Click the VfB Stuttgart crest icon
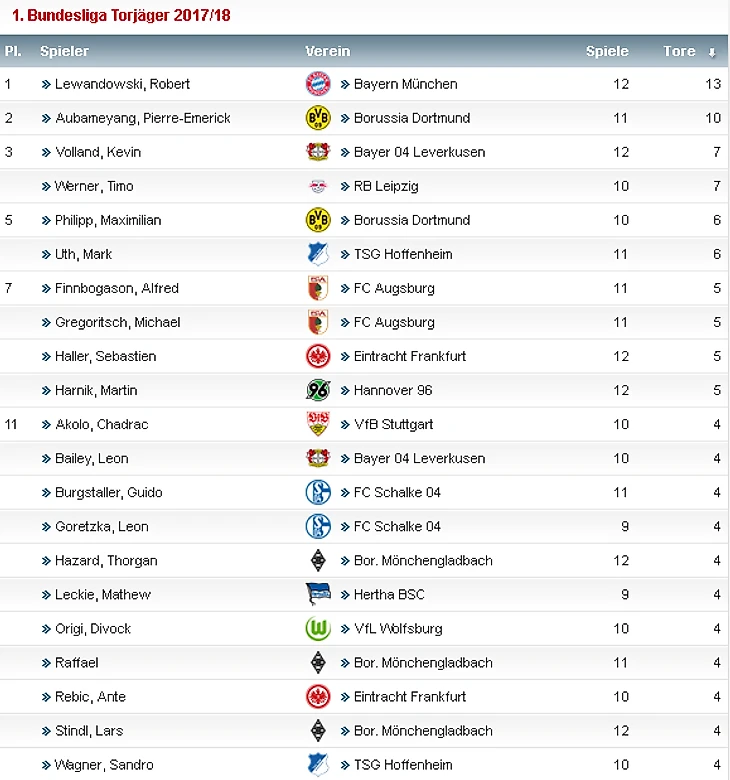This screenshot has height=780, width=730. pos(318,424)
